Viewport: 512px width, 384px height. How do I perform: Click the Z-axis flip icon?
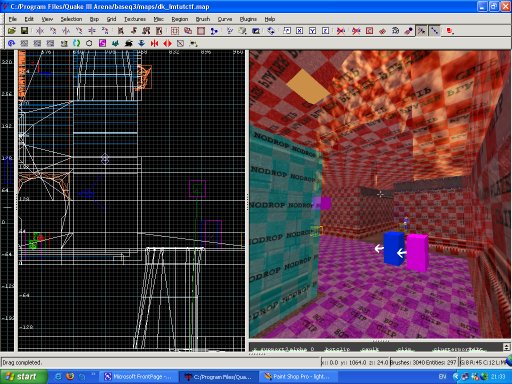[x=92, y=31]
